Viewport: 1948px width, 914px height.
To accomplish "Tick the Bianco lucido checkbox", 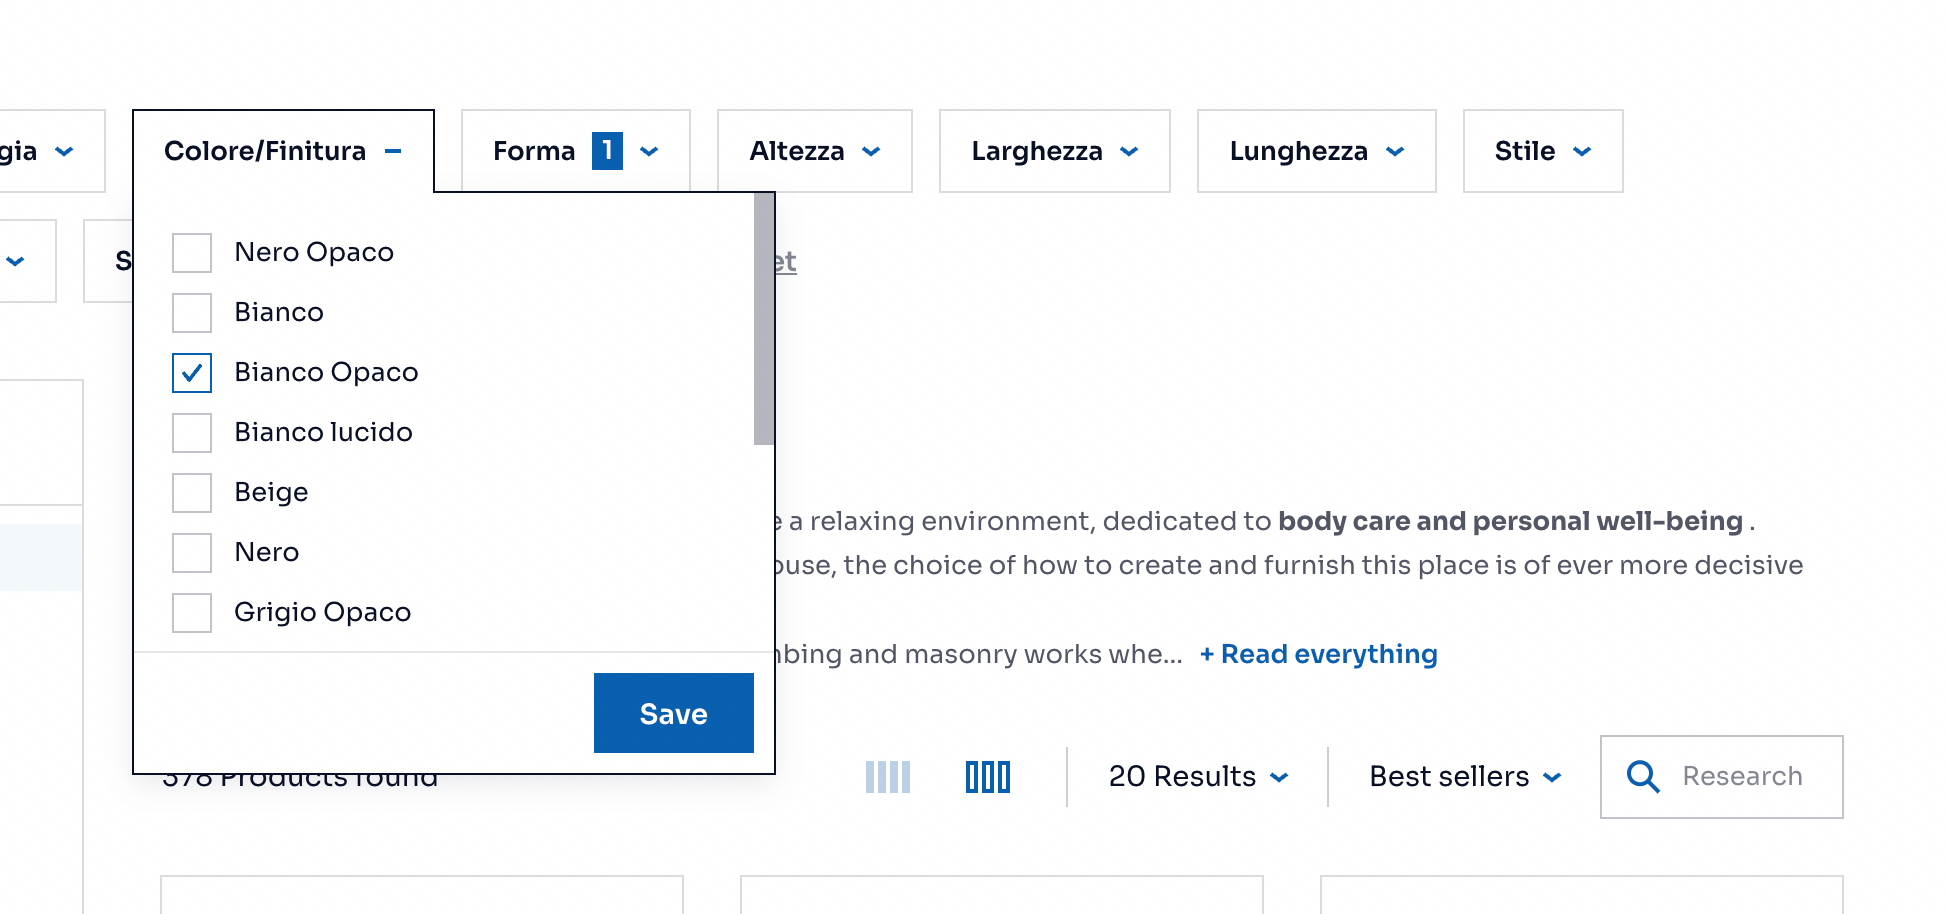I will (192, 433).
